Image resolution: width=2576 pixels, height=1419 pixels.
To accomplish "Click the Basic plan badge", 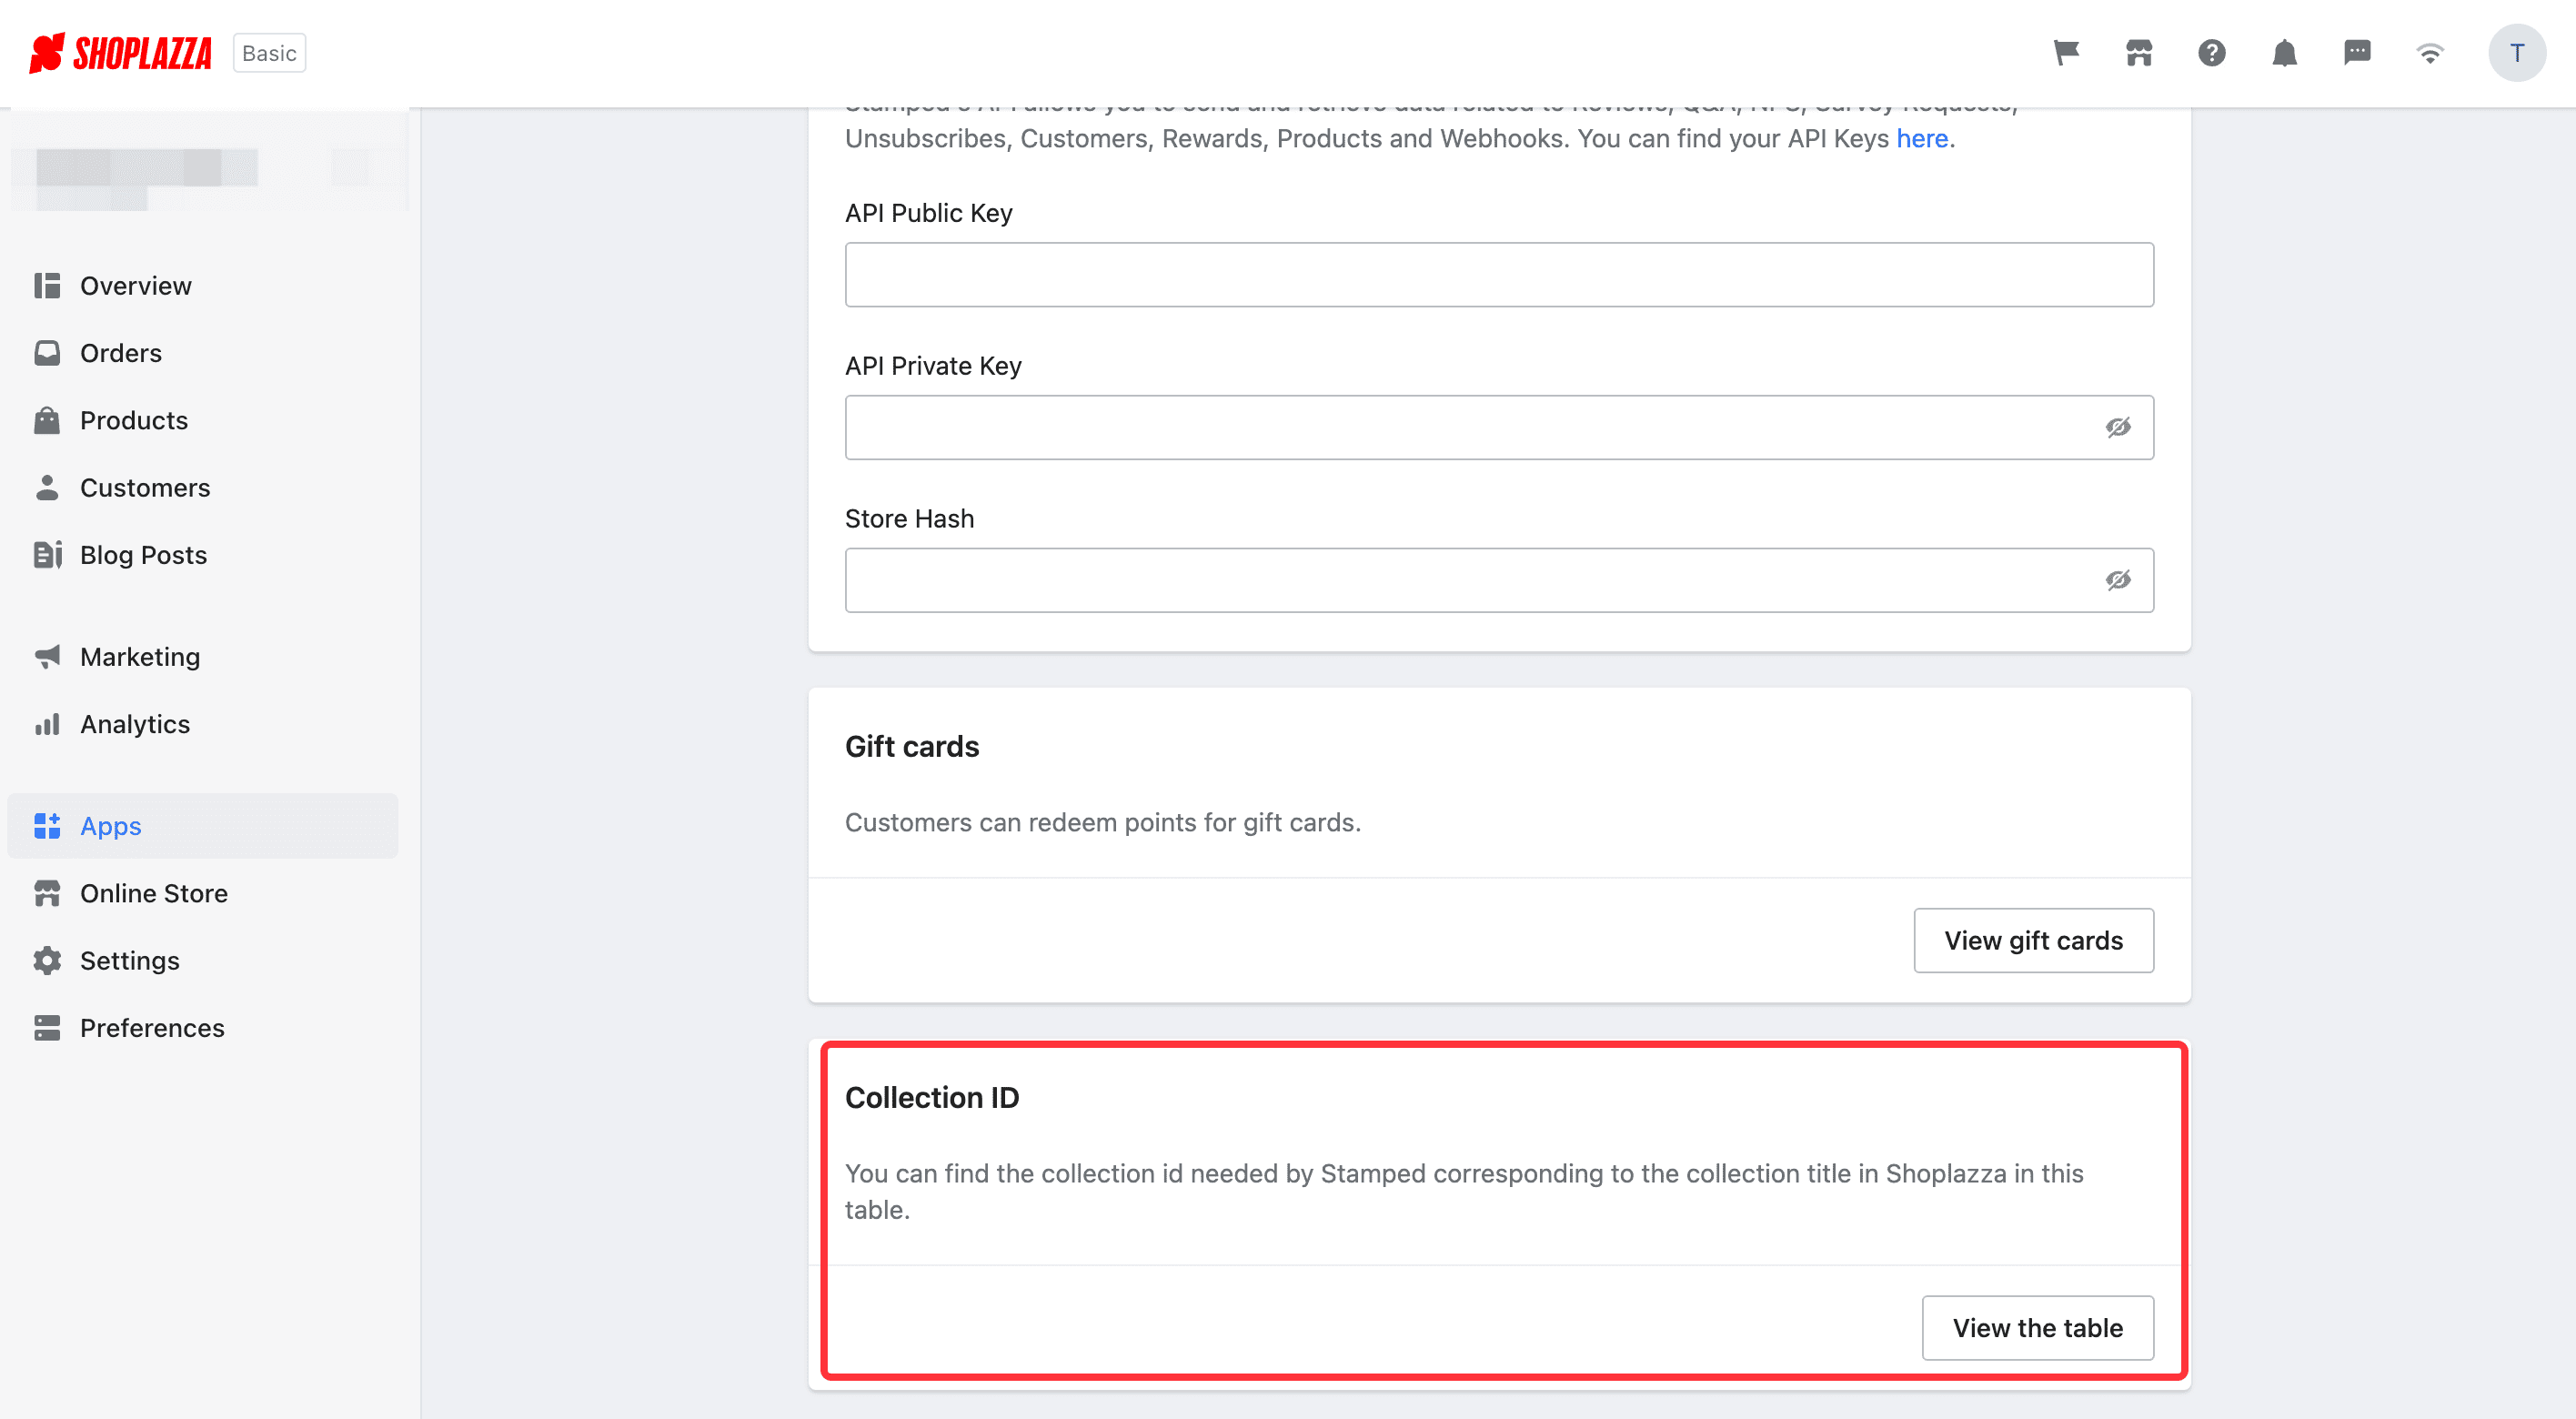I will click(269, 53).
